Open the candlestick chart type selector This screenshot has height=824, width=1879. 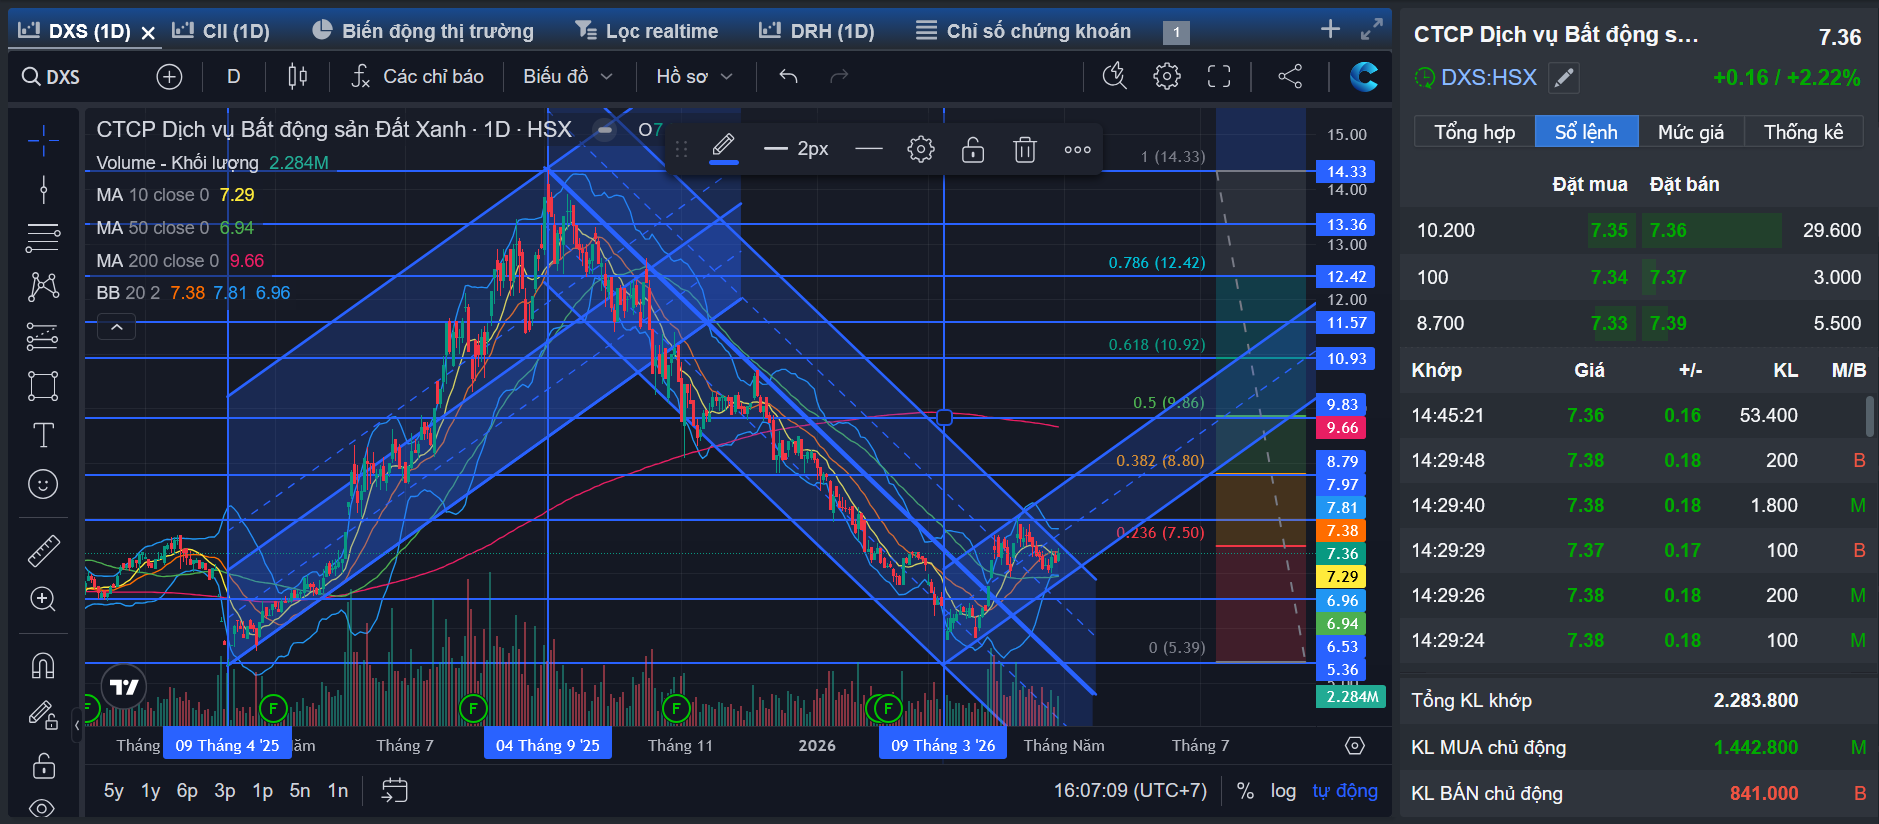point(297,77)
